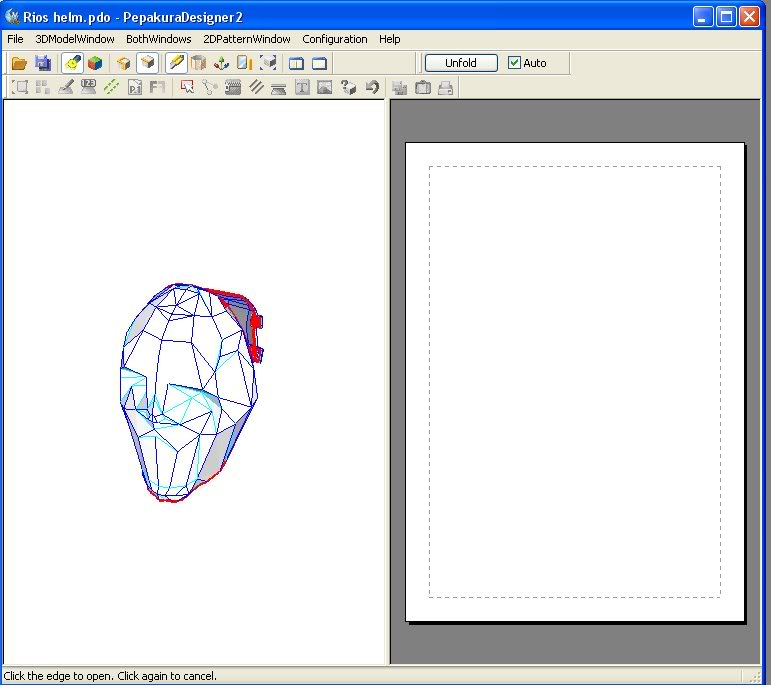Screen dimensions: 771x694
Task: Click the printer print icon
Action: pyautogui.click(x=445, y=88)
